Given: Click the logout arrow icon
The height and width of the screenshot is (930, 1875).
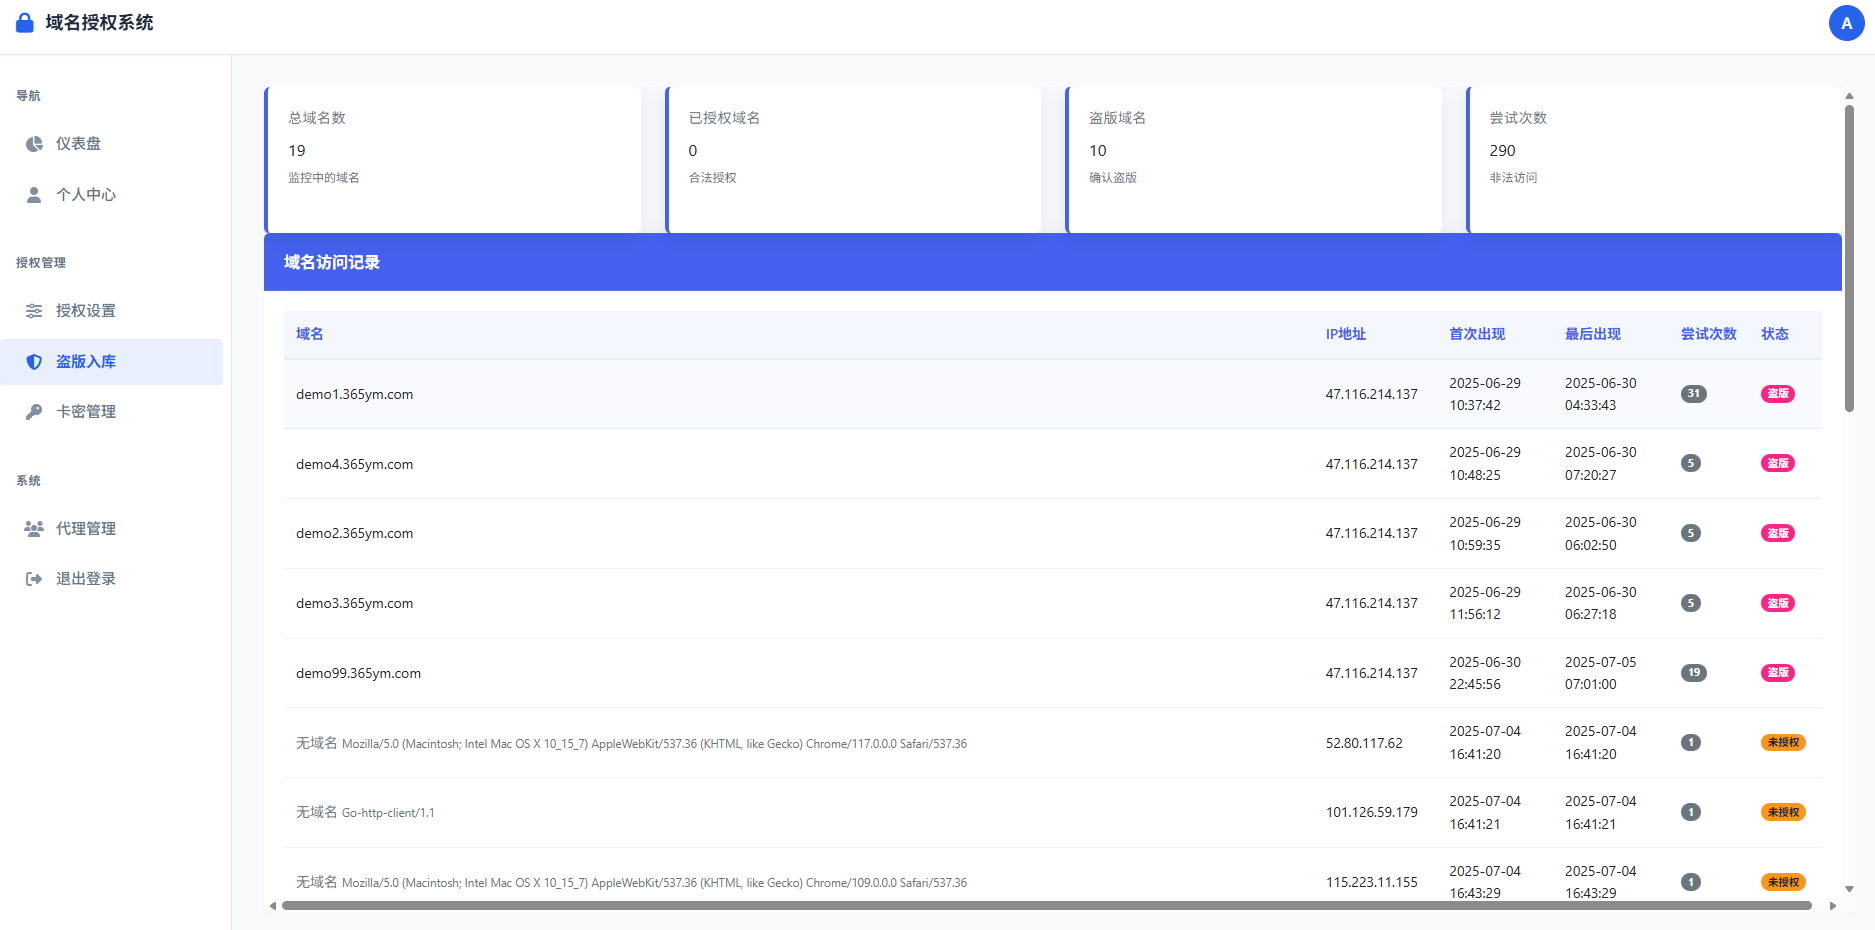Looking at the screenshot, I should pos(34,579).
